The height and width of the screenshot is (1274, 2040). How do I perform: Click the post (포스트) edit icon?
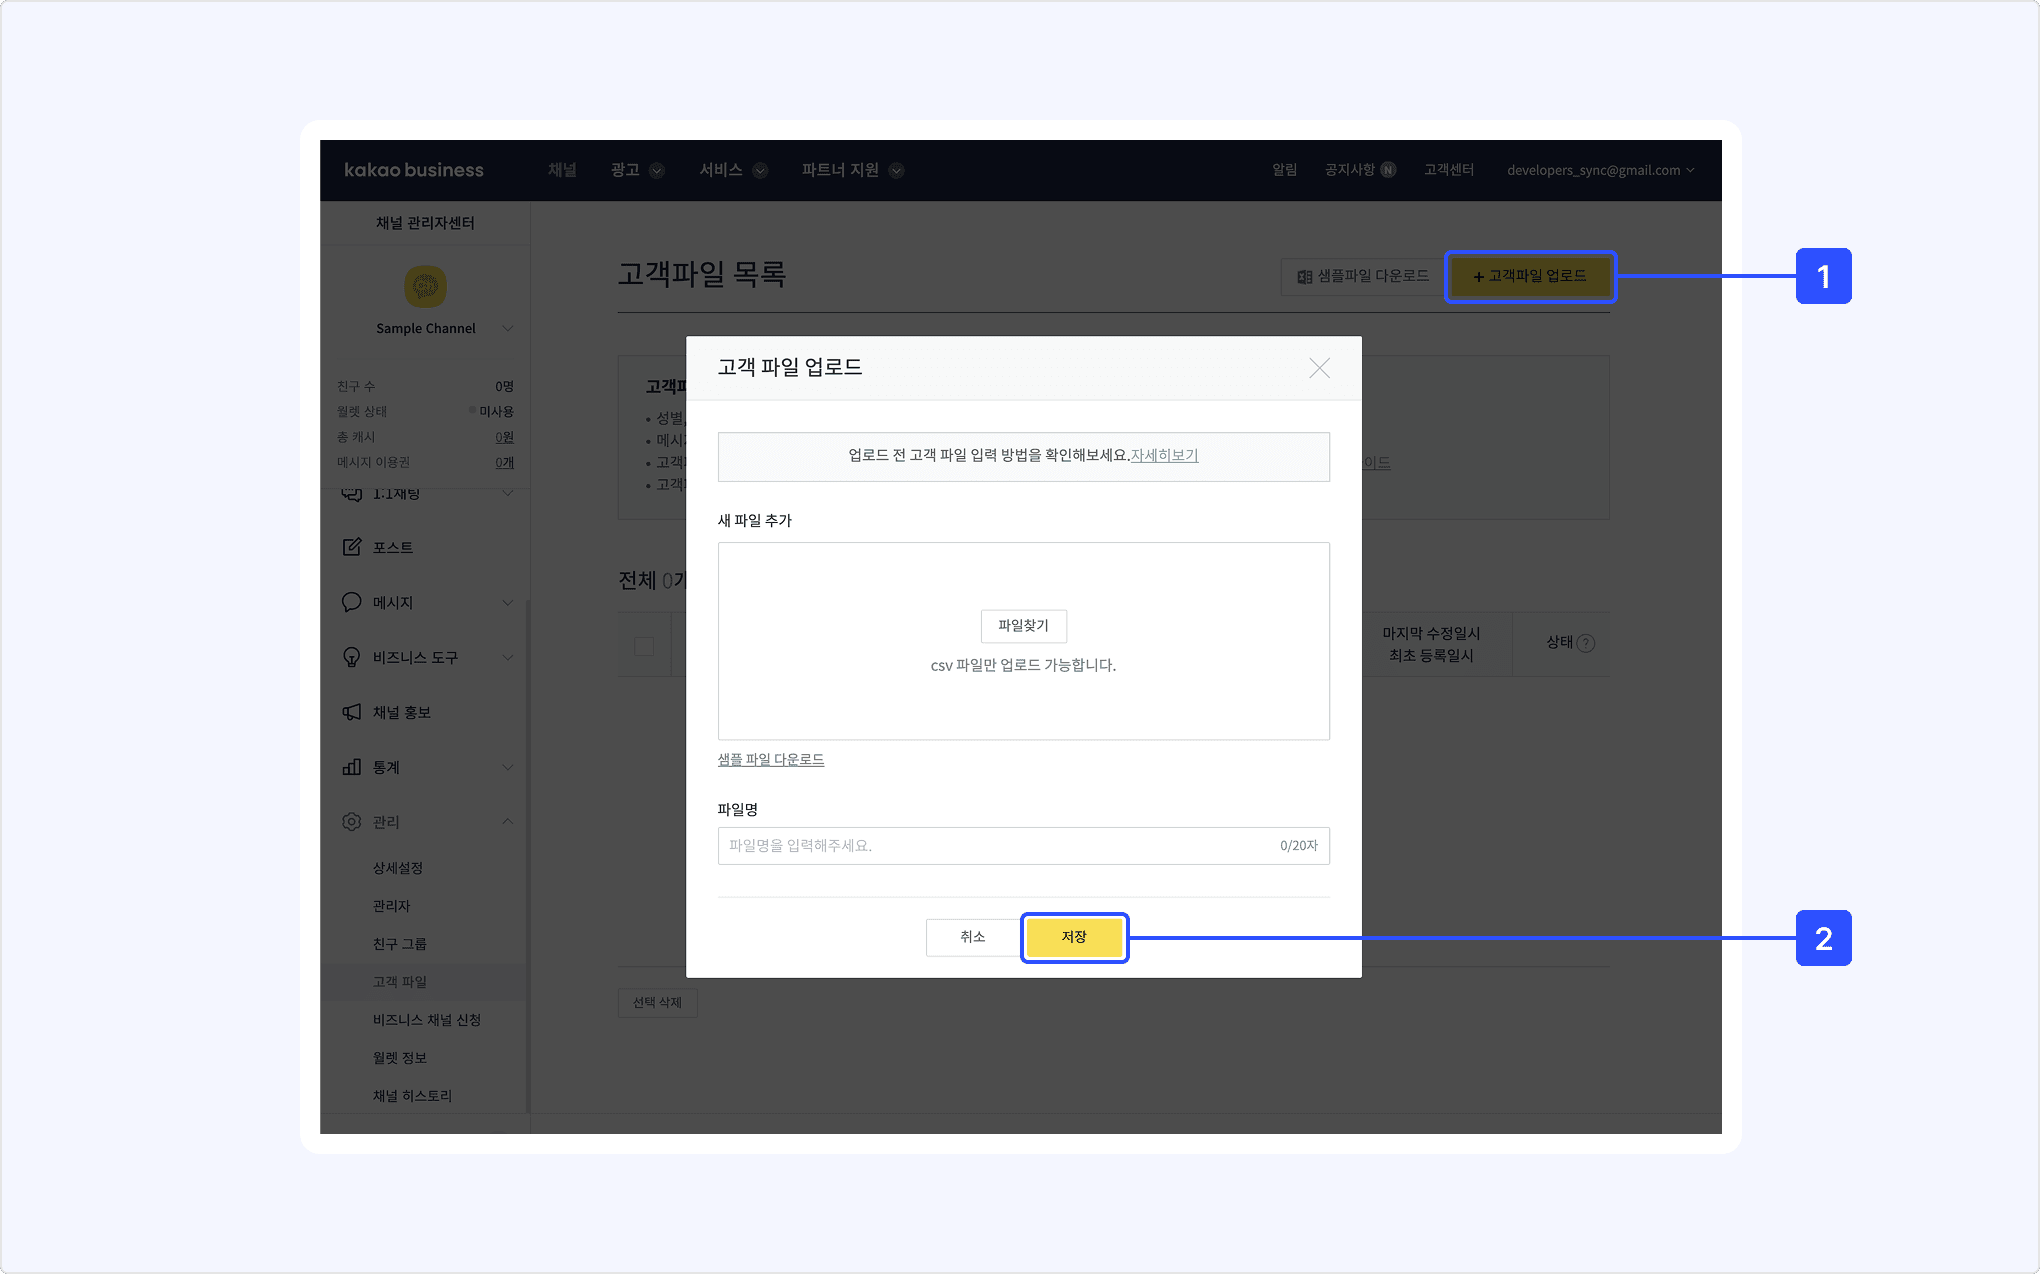pos(351,547)
